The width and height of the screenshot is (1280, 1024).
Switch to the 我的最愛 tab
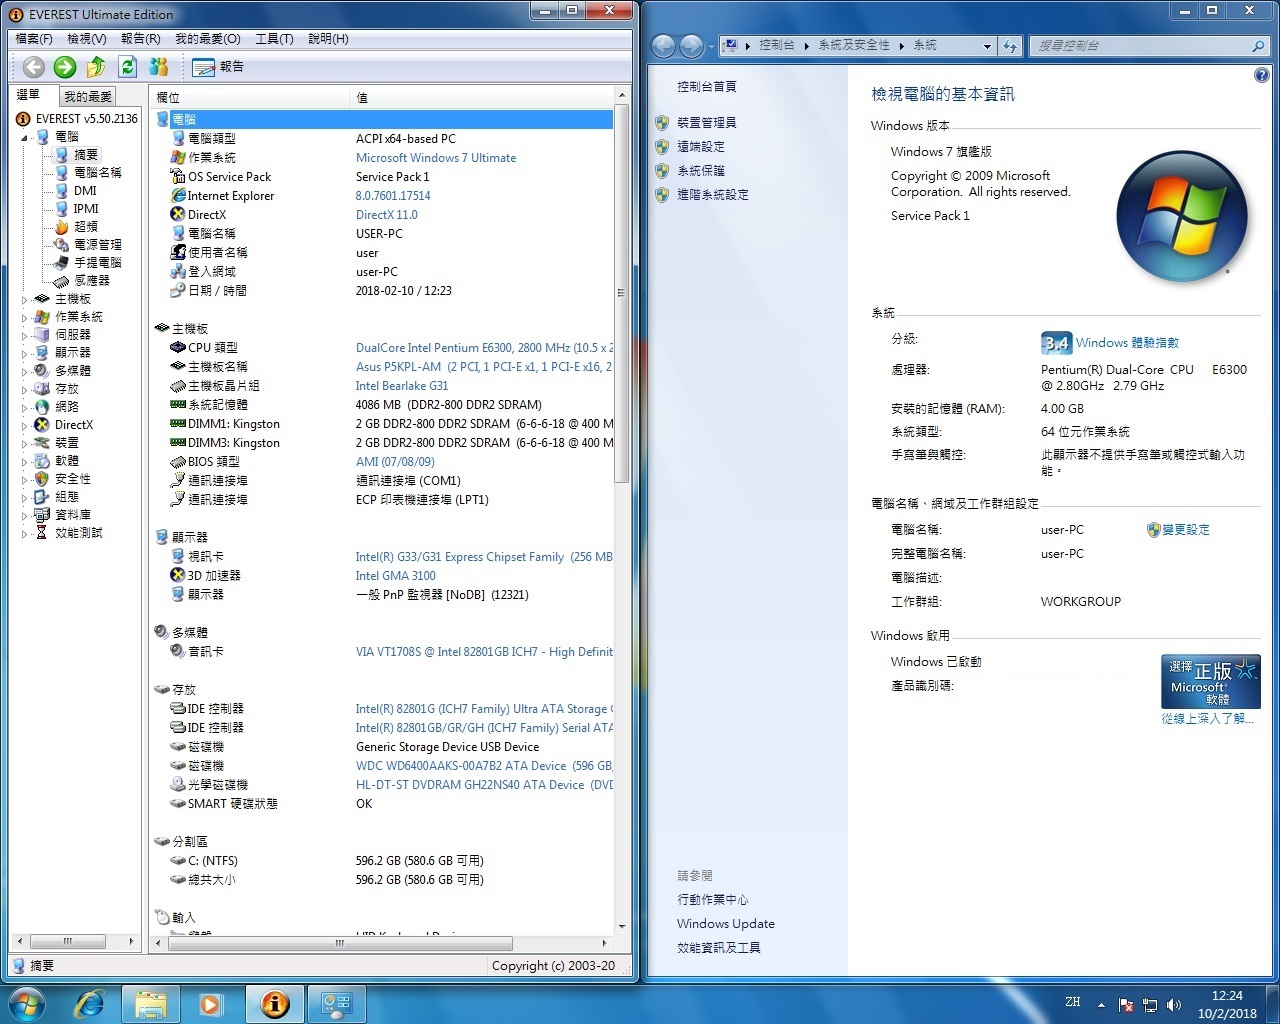88,96
